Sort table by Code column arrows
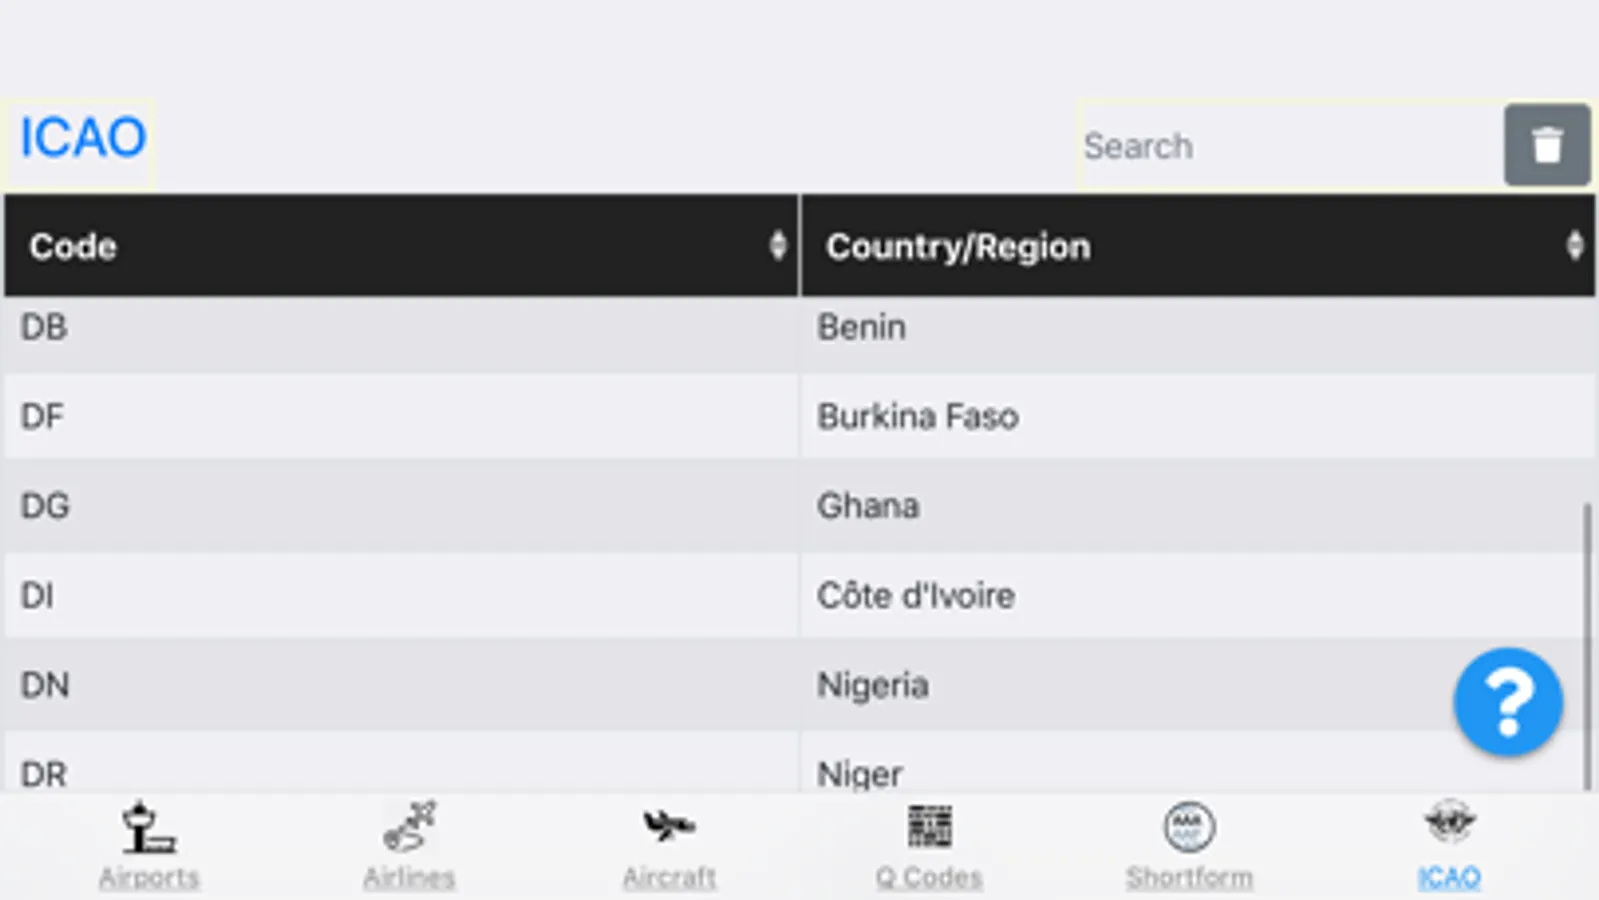The height and width of the screenshot is (900, 1599). coord(778,246)
